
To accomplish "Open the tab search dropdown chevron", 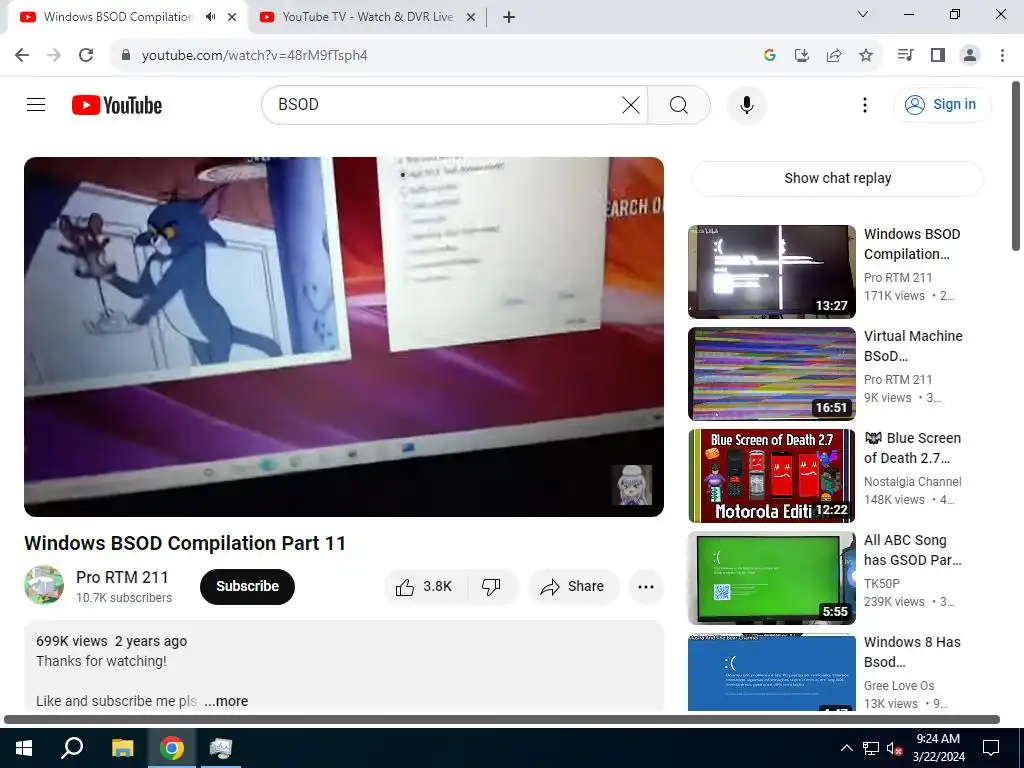I will (863, 14).
